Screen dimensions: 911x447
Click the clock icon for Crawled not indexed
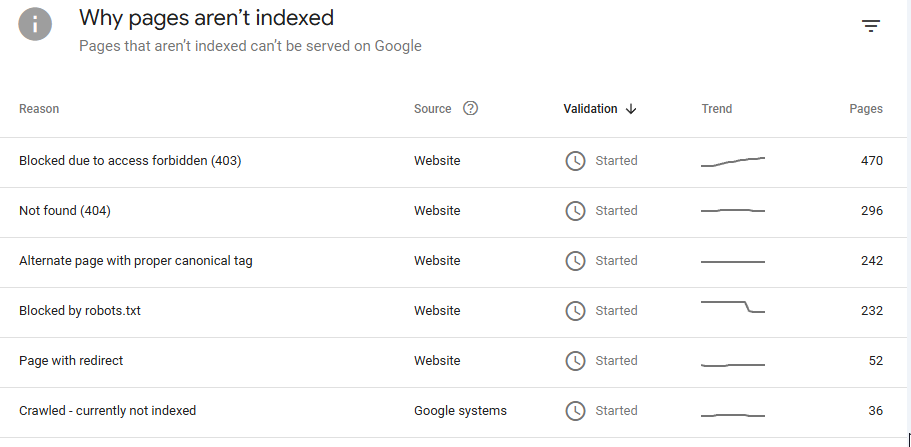[575, 411]
